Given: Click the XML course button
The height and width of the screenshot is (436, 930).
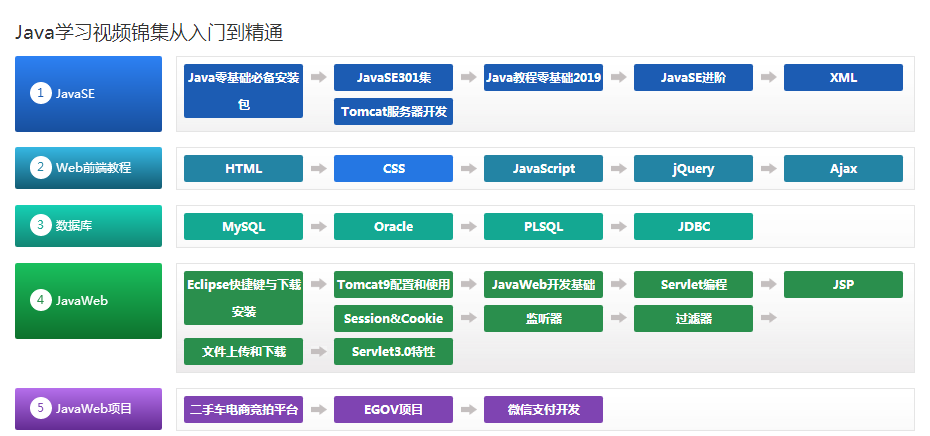Looking at the screenshot, I should click(x=843, y=78).
